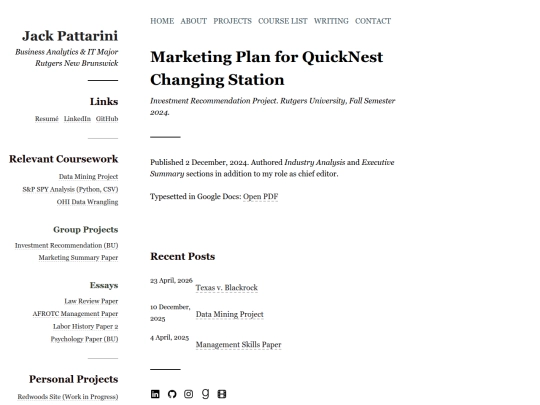This screenshot has width=540, height=405.
Task: Click the Essays sidebar heading
Action: point(104,285)
